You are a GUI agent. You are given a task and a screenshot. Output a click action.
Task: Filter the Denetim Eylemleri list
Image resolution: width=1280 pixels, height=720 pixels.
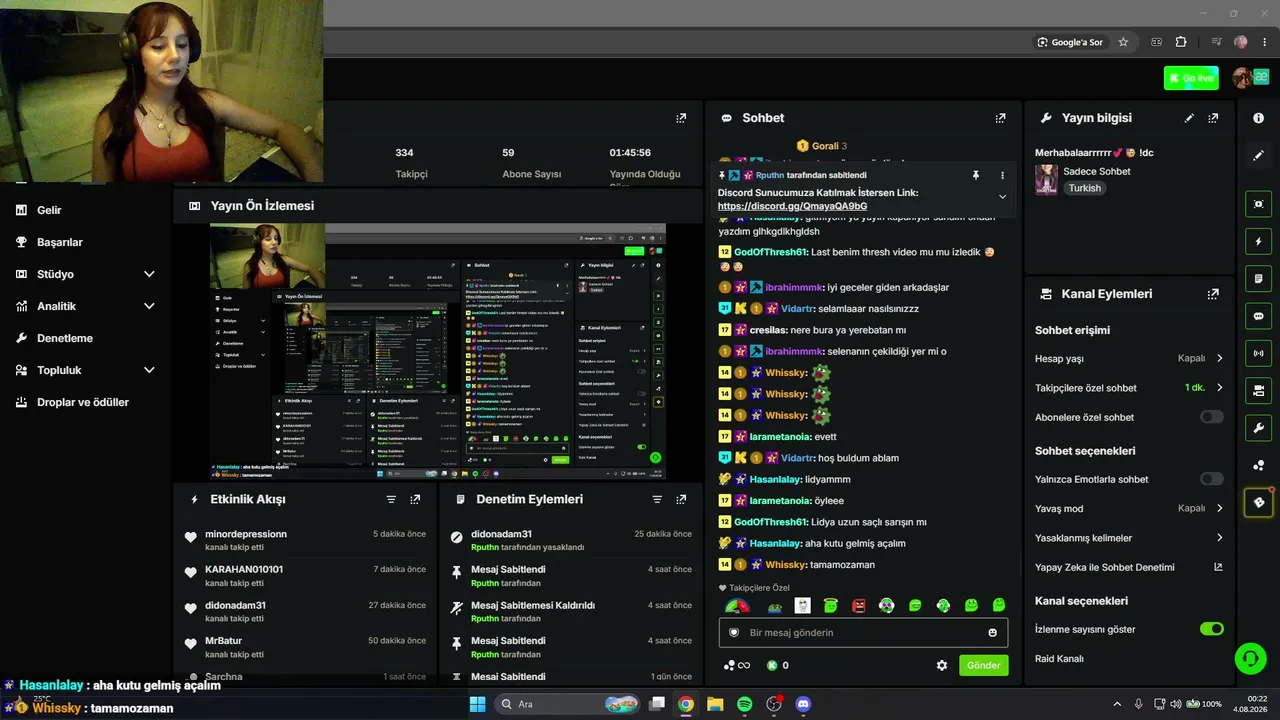(657, 499)
